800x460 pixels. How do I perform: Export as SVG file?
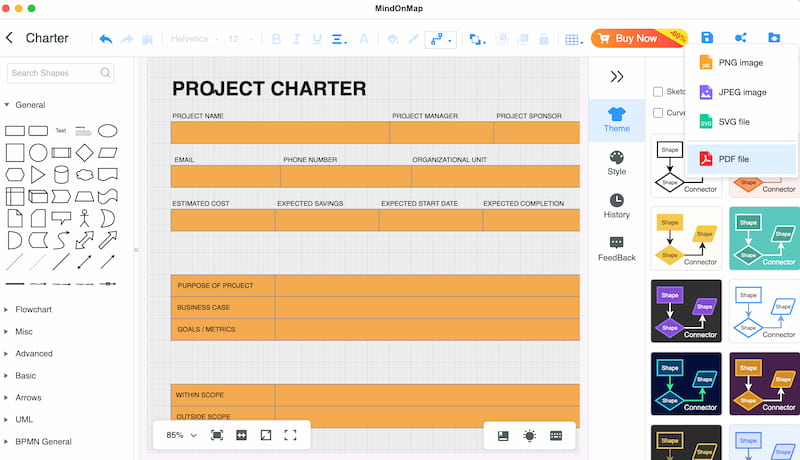click(x=741, y=122)
